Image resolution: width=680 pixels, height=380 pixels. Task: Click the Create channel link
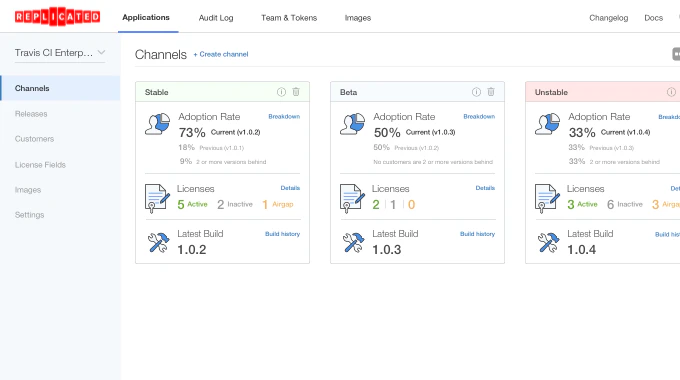[221, 54]
